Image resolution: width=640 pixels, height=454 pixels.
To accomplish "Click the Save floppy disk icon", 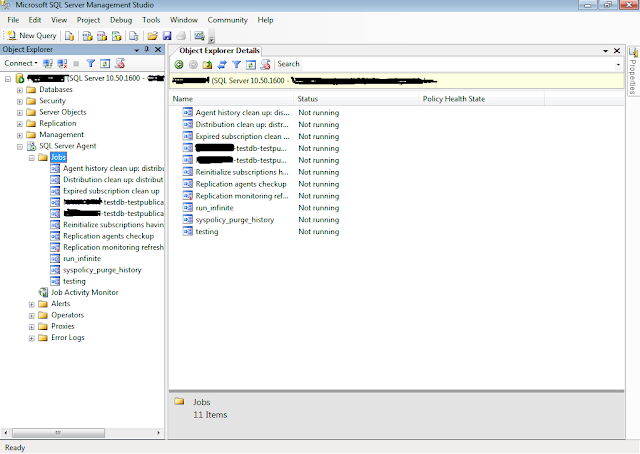I will coord(167,36).
